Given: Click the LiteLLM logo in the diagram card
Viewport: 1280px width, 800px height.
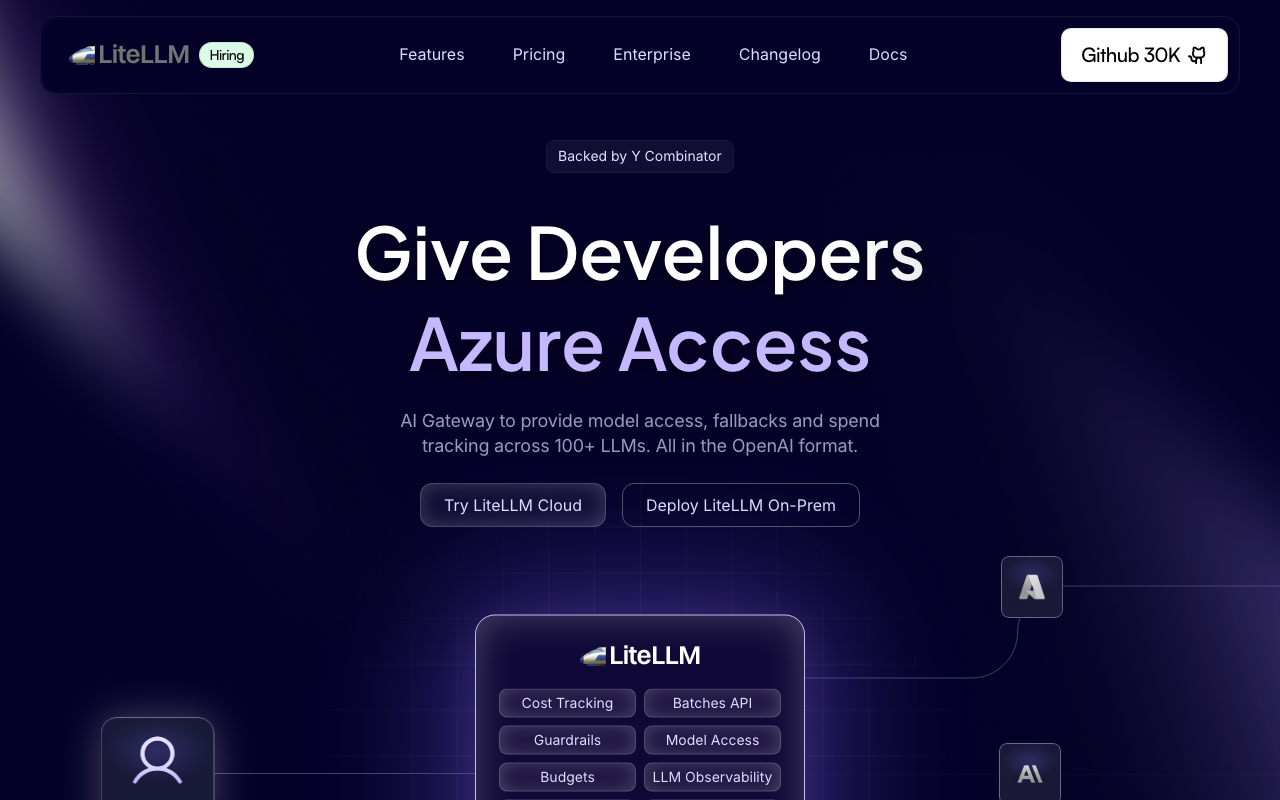Looking at the screenshot, I should [640, 656].
